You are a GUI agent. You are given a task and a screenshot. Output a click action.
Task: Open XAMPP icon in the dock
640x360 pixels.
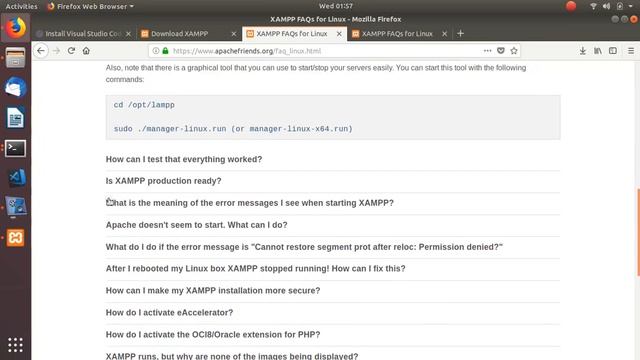[x=16, y=238]
